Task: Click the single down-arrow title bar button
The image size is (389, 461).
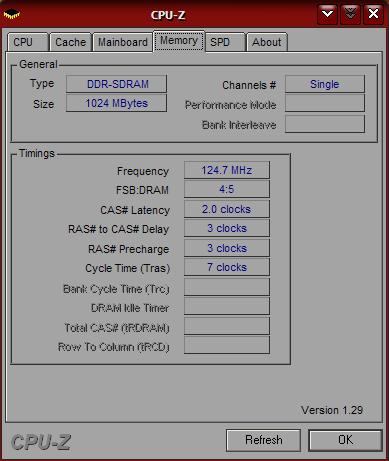Action: coord(327,14)
